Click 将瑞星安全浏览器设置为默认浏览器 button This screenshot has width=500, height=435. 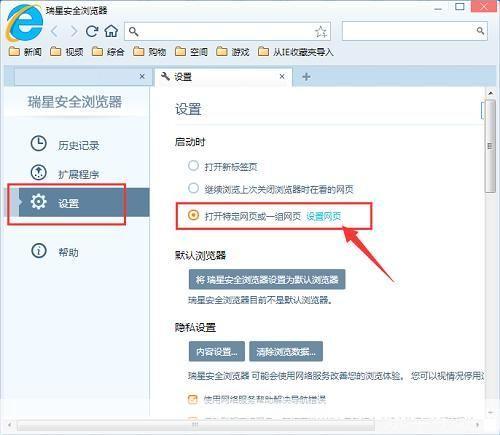[x=267, y=279]
